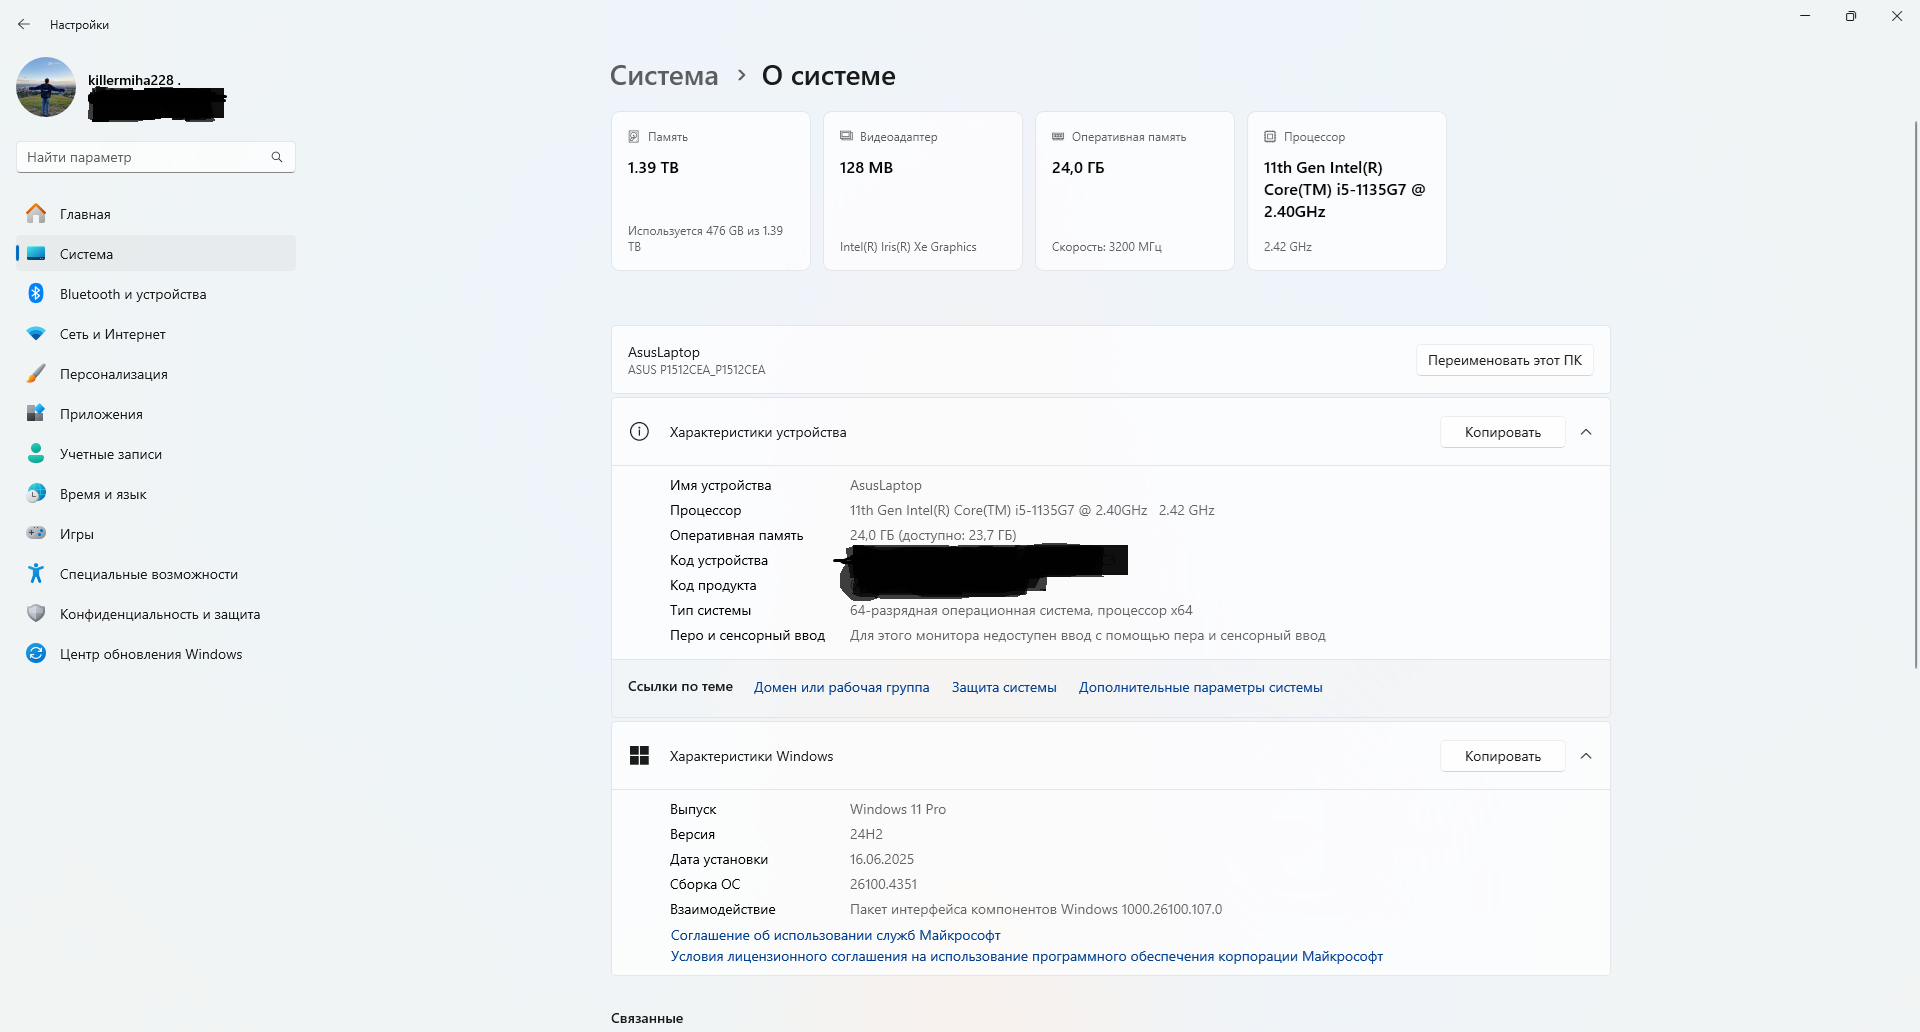Image resolution: width=1920 pixels, height=1032 pixels.
Task: Click the Windows logo icon in Характеристики Windows
Action: pyautogui.click(x=640, y=756)
